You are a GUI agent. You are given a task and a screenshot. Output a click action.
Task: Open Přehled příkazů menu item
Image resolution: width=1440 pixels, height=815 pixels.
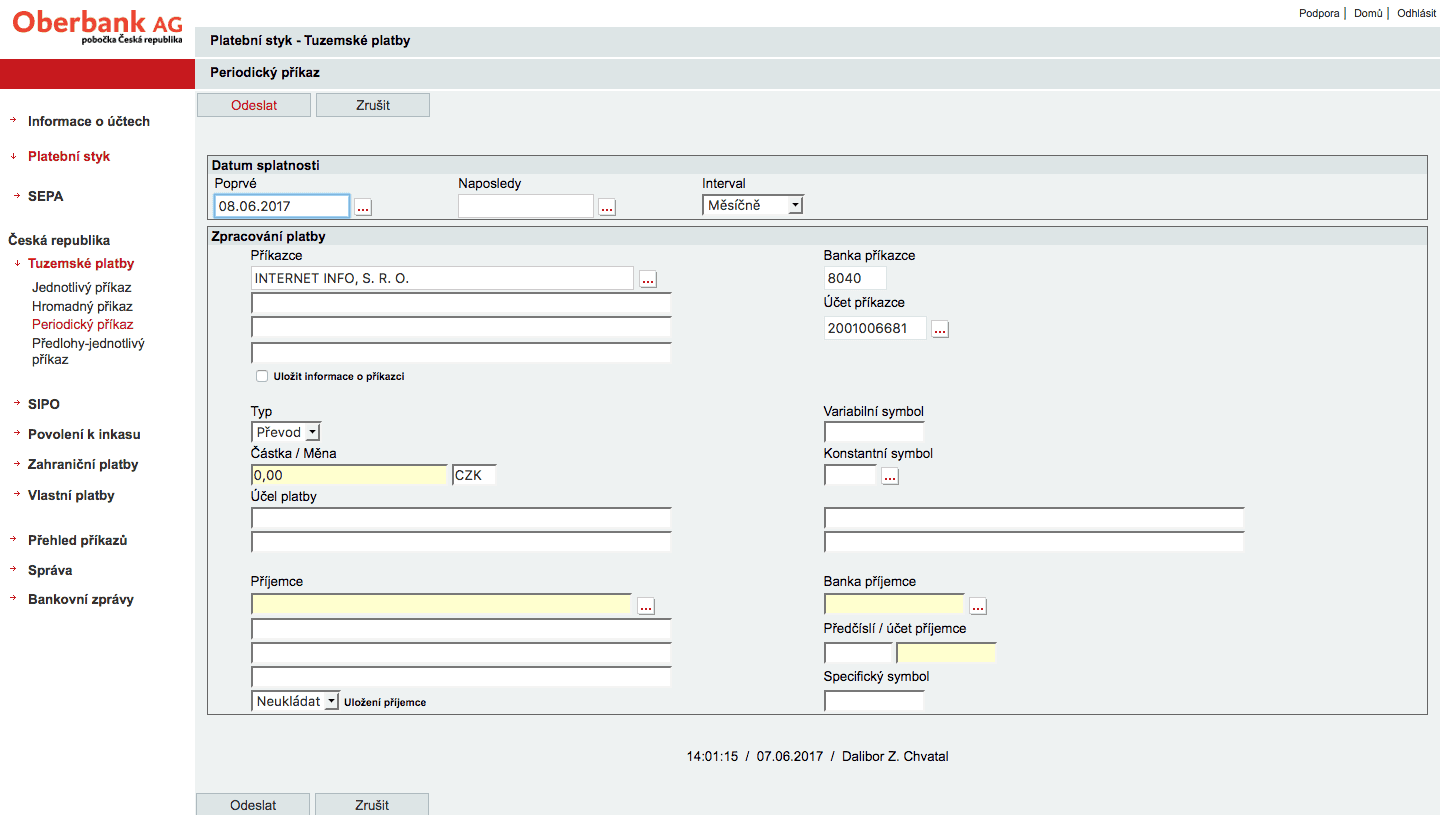click(x=77, y=540)
